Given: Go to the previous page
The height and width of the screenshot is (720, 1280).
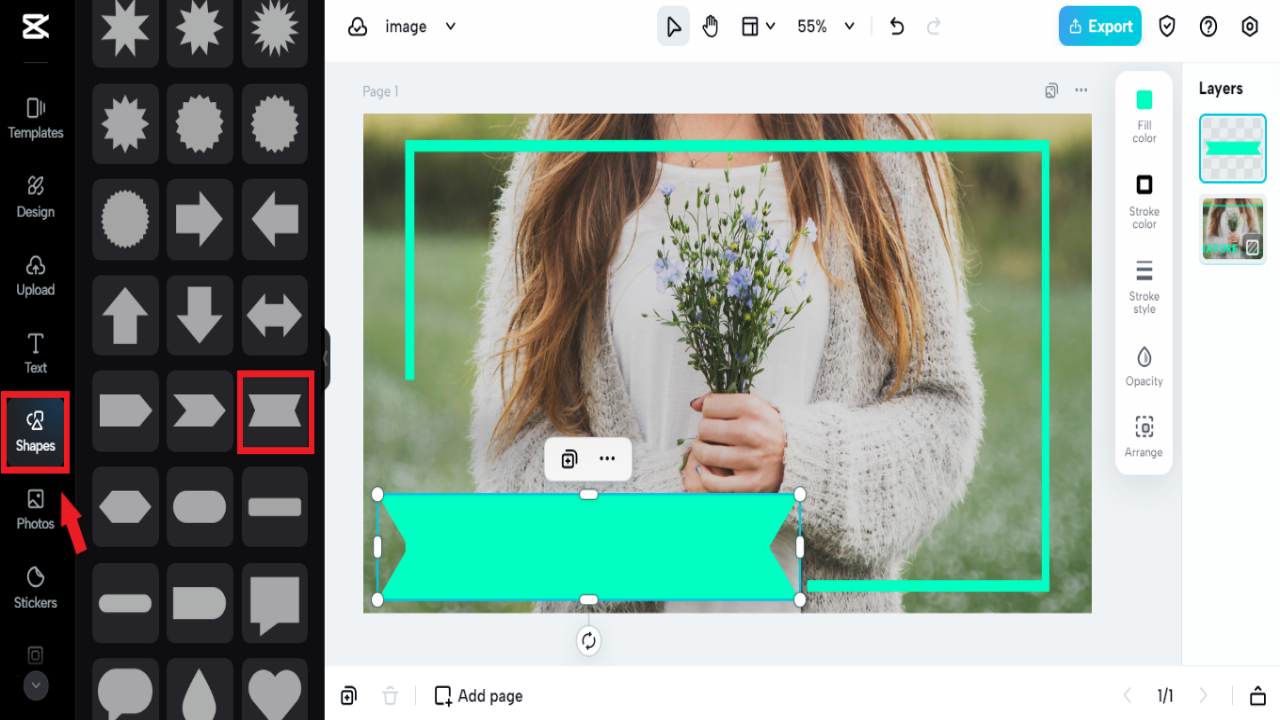Looking at the screenshot, I should tap(1127, 696).
